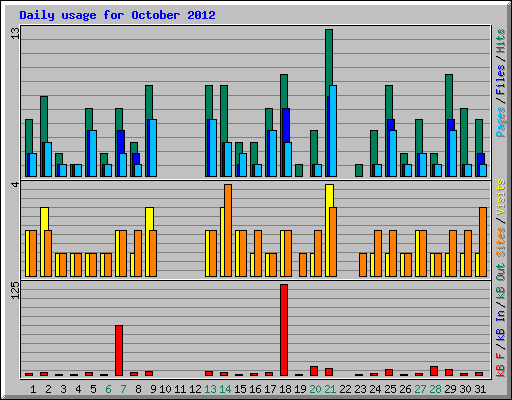Click the orange Sites bar on day 23

(x=363, y=265)
